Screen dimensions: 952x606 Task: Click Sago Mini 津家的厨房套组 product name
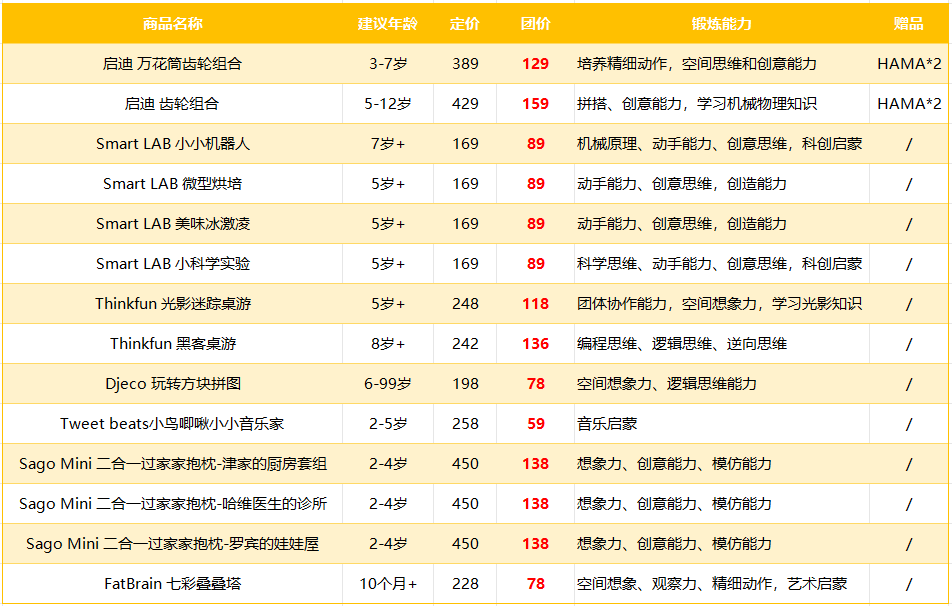(x=172, y=465)
